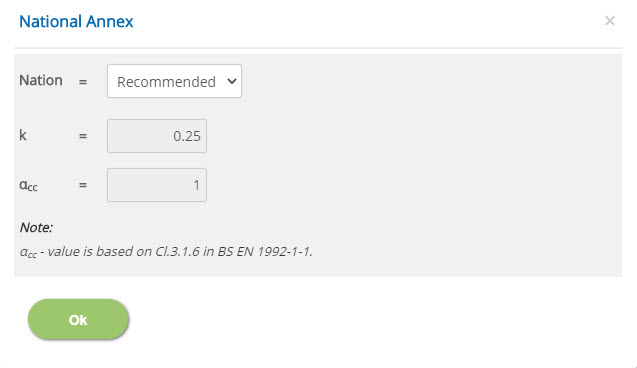Close the National Annex dialog

[609, 21]
